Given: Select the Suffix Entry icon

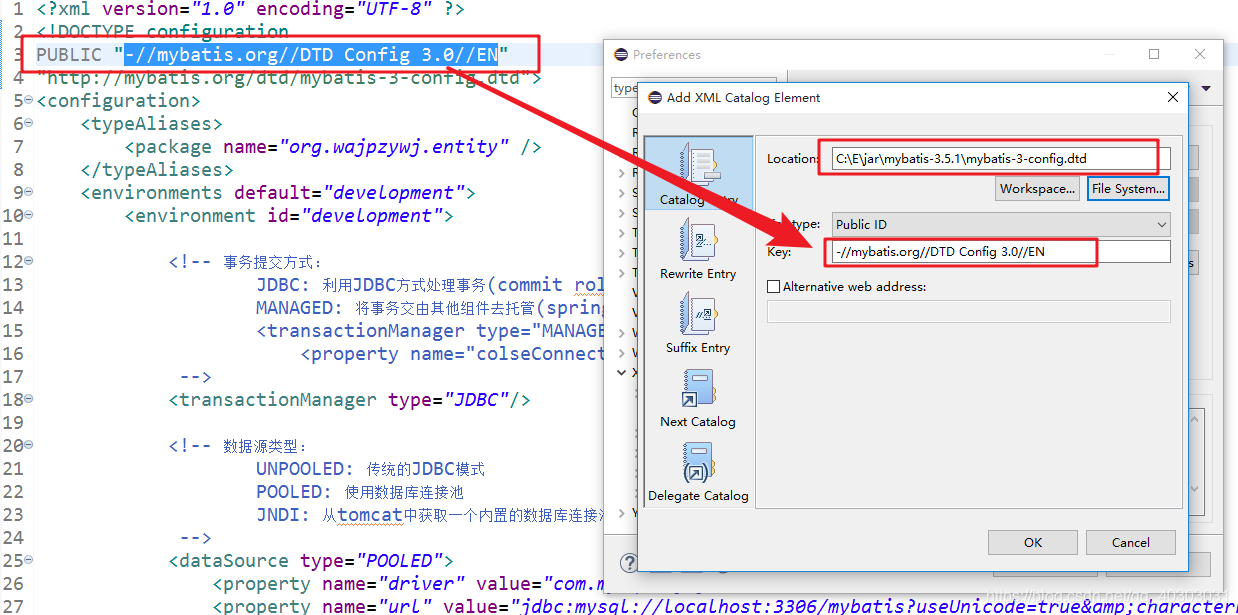Looking at the screenshot, I should pos(698,314).
